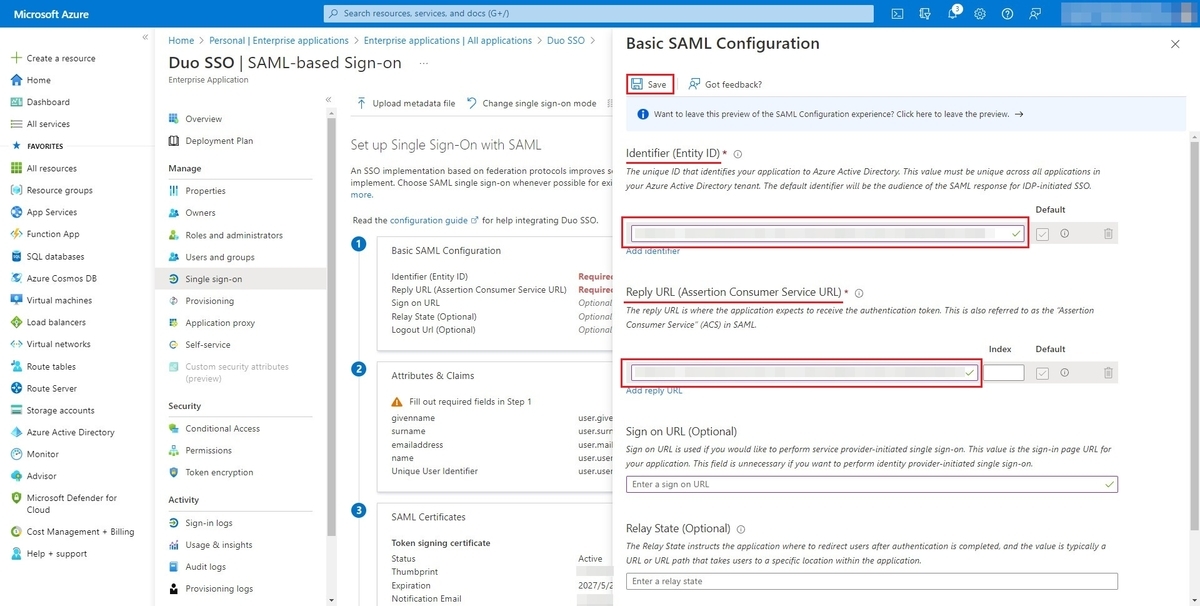Open Azure Cosmos DB
The width and height of the screenshot is (1200, 606).
pyautogui.click(x=61, y=278)
